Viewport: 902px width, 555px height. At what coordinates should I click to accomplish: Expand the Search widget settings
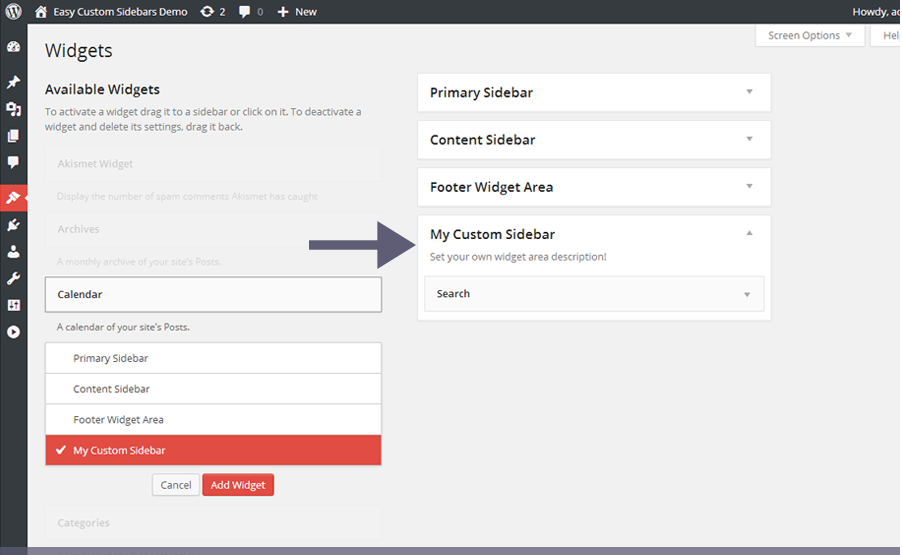pos(747,294)
